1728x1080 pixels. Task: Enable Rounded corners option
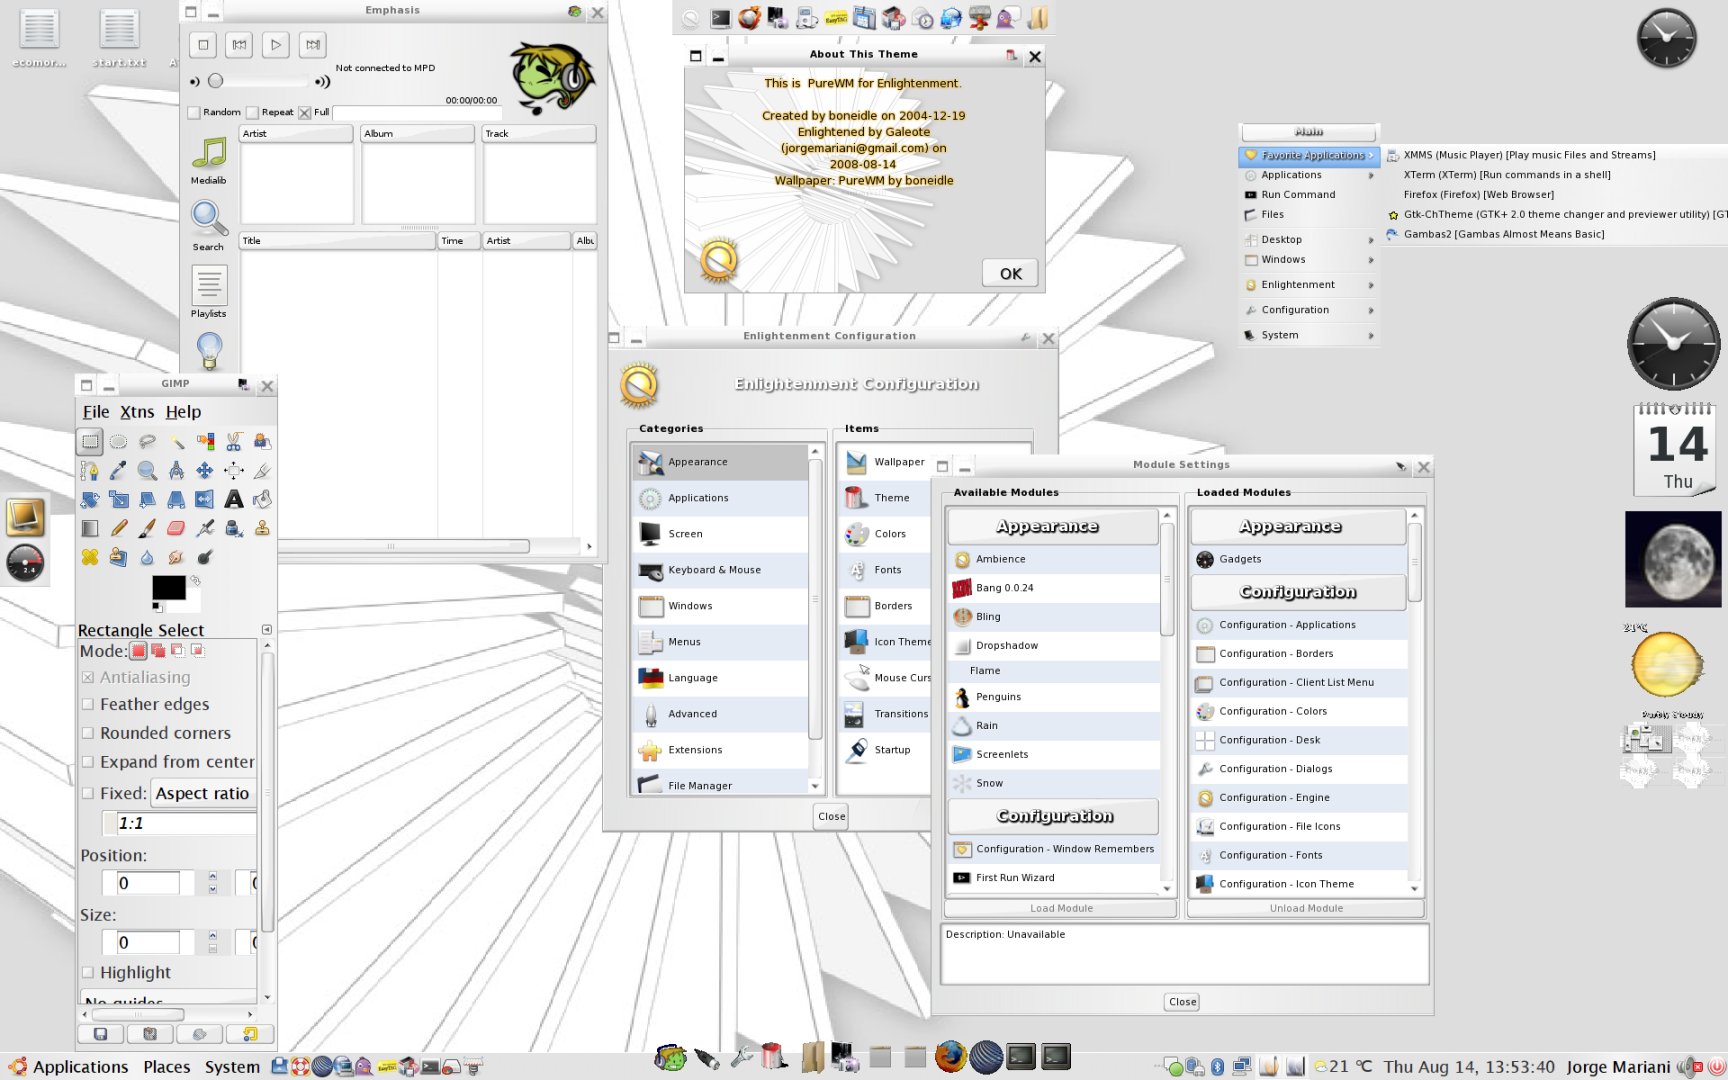[x=88, y=733]
